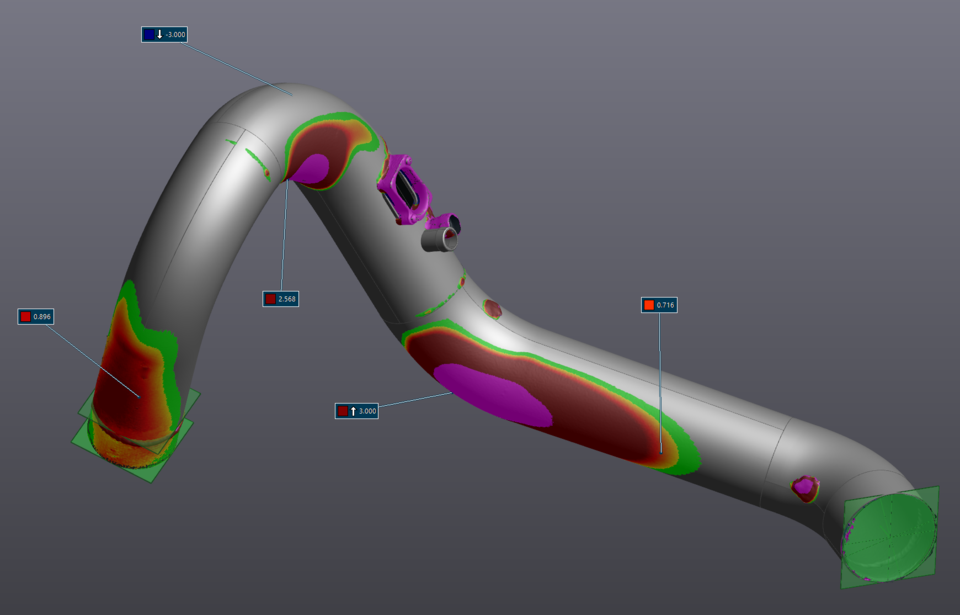Image resolution: width=960 pixels, height=615 pixels.
Task: Click the up-arrow icon in the 3.000 annotation
Action: coord(352,409)
